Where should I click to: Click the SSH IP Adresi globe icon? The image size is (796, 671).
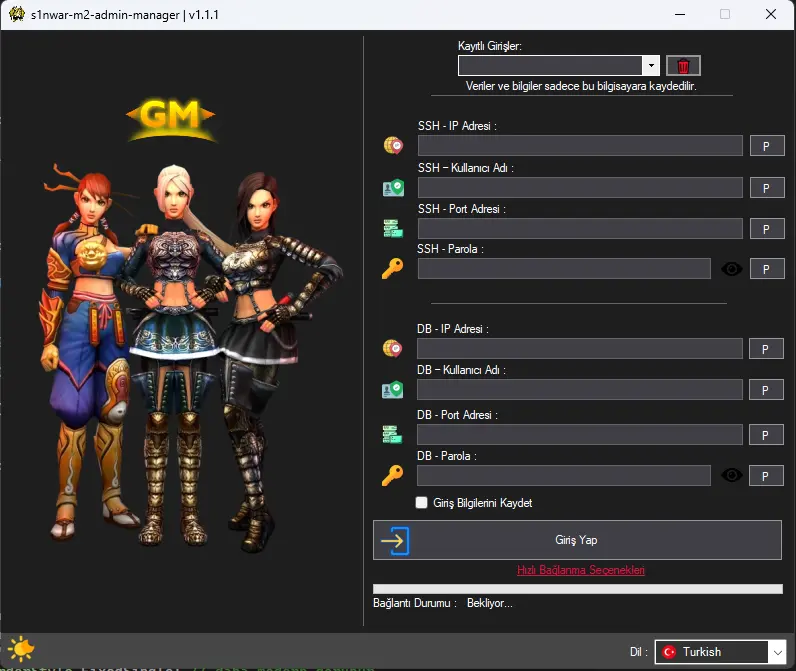point(392,146)
